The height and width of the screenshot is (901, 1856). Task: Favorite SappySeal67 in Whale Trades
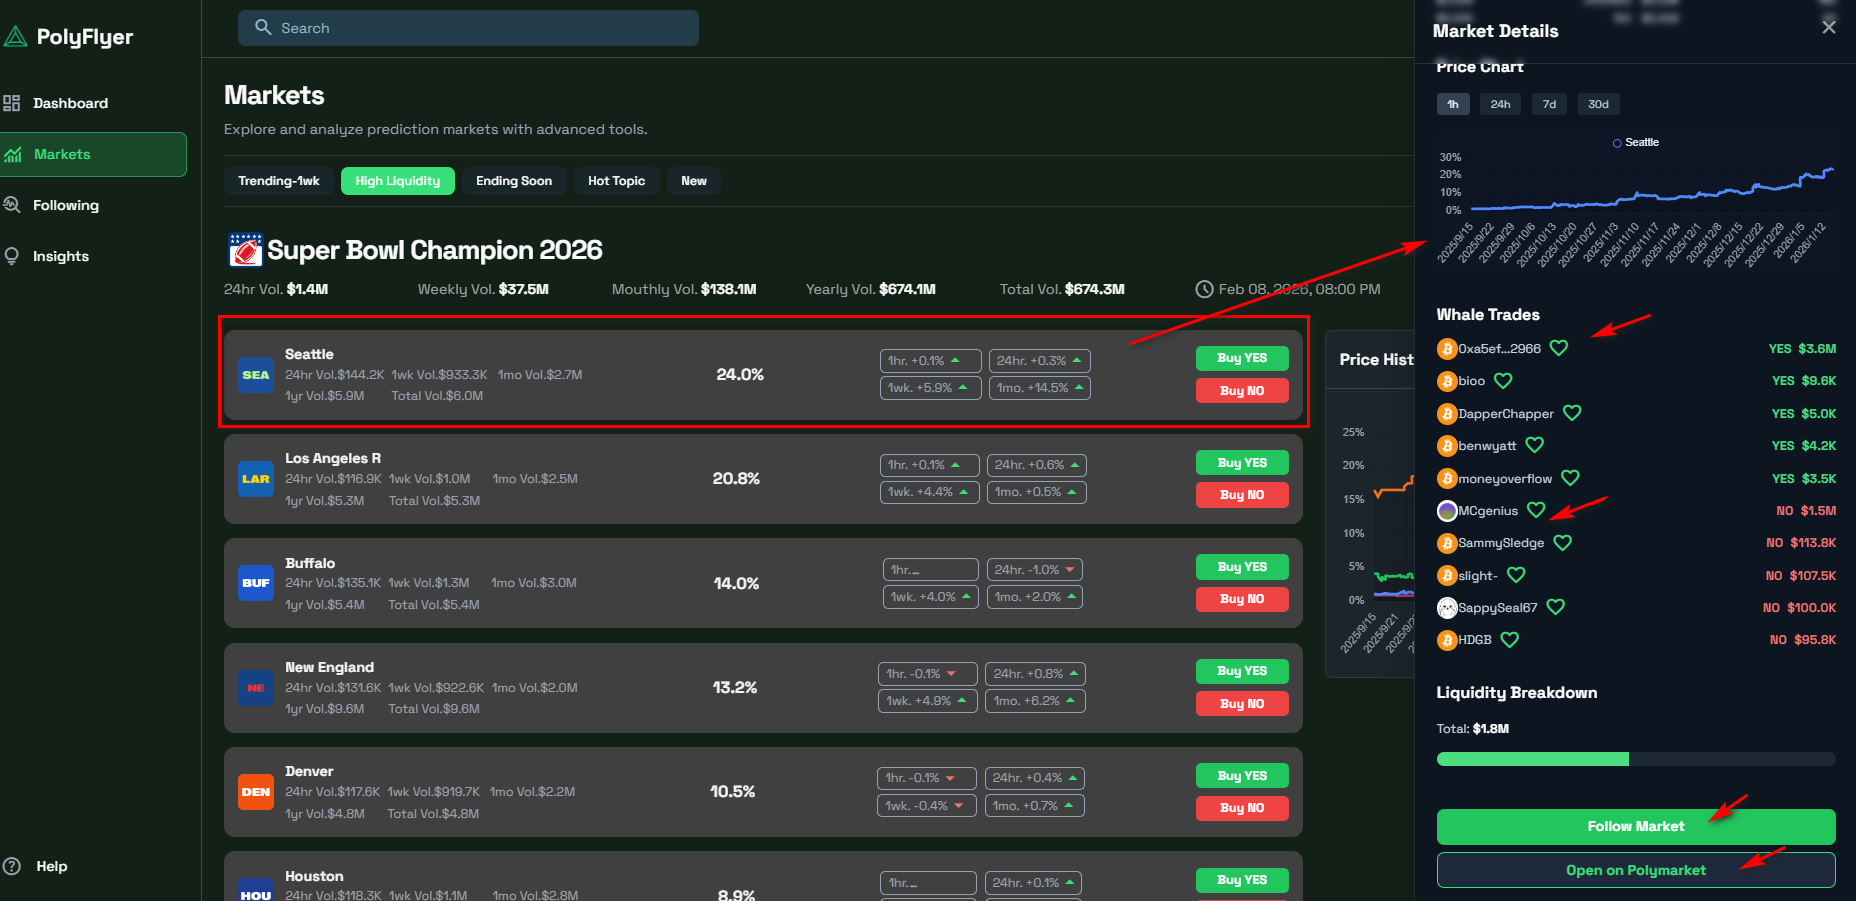pyautogui.click(x=1555, y=607)
